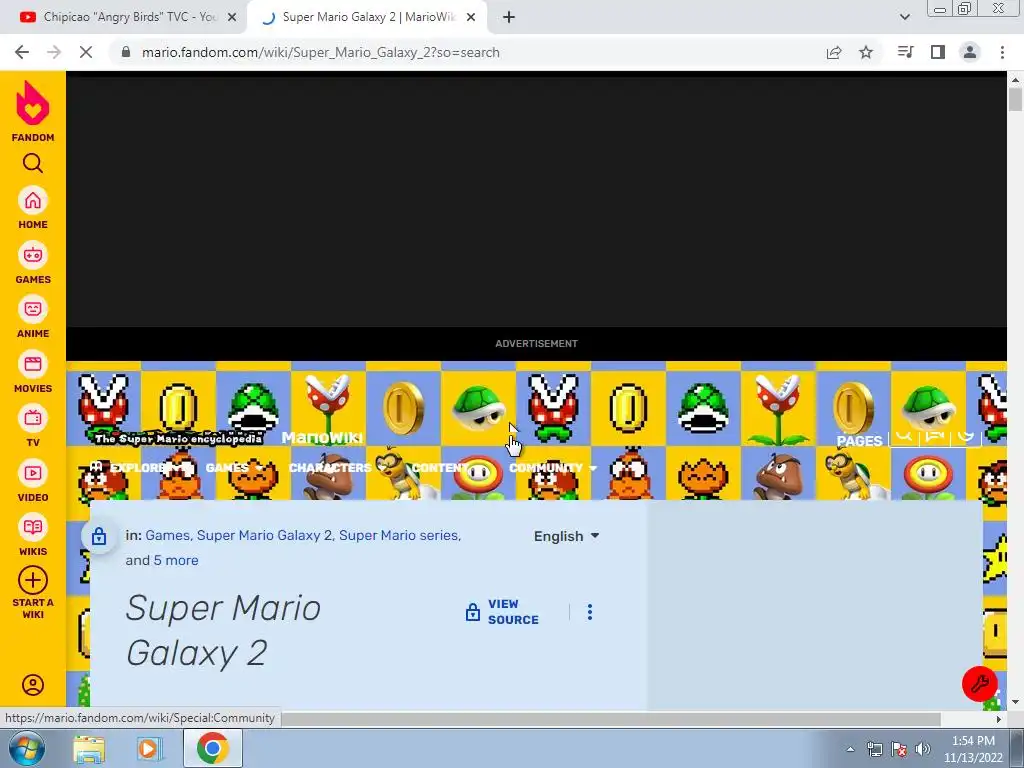Click the horizontal scrollbar thumb

(x=611, y=718)
